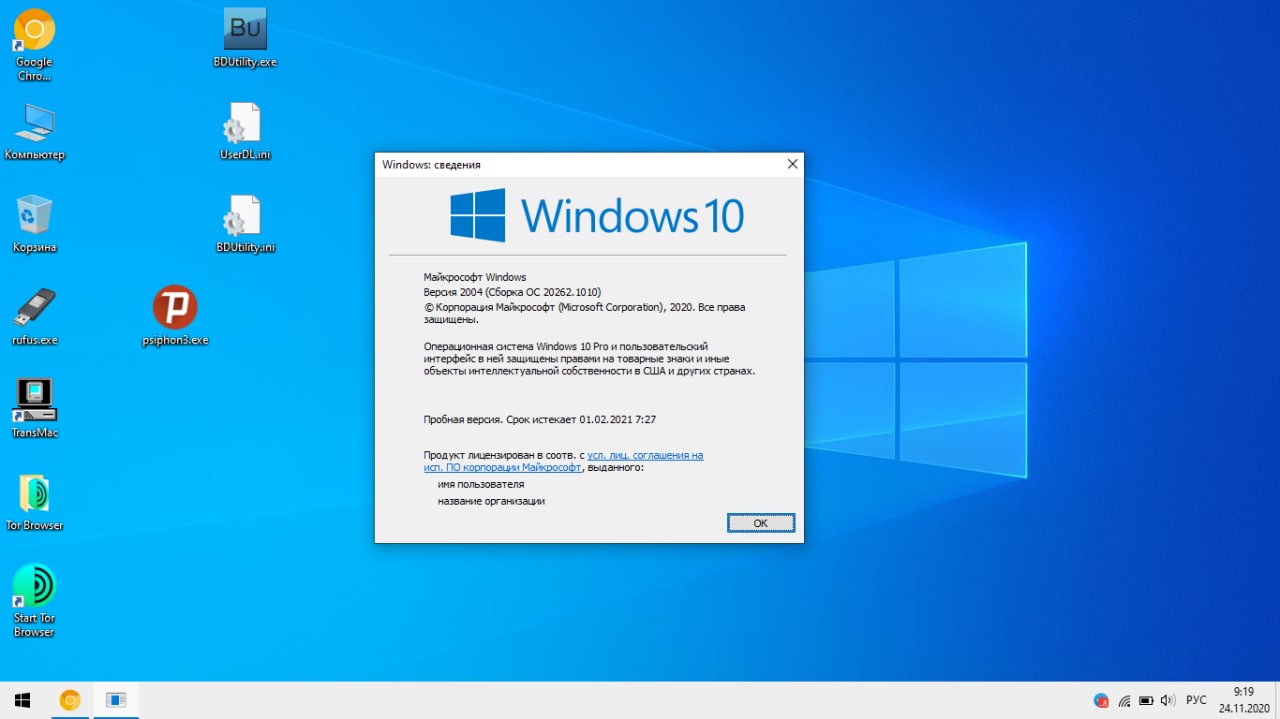Check the battery status tray icon

[x=1146, y=700]
